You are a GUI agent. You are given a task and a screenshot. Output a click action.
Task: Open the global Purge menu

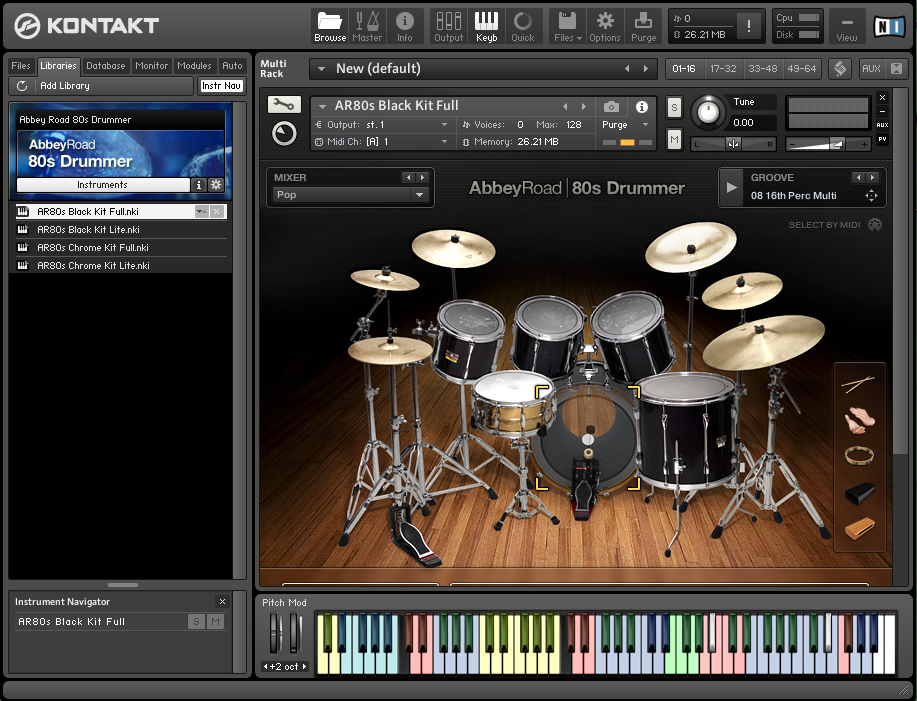coord(643,27)
